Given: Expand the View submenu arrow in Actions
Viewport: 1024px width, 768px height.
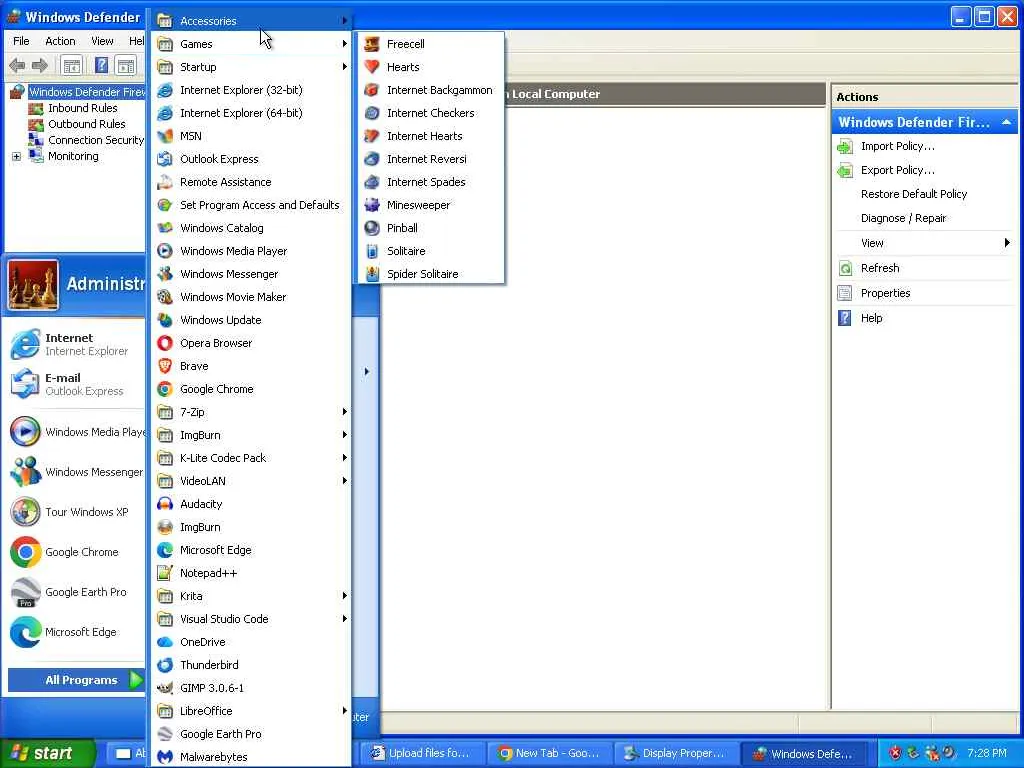Looking at the screenshot, I should tap(1007, 243).
